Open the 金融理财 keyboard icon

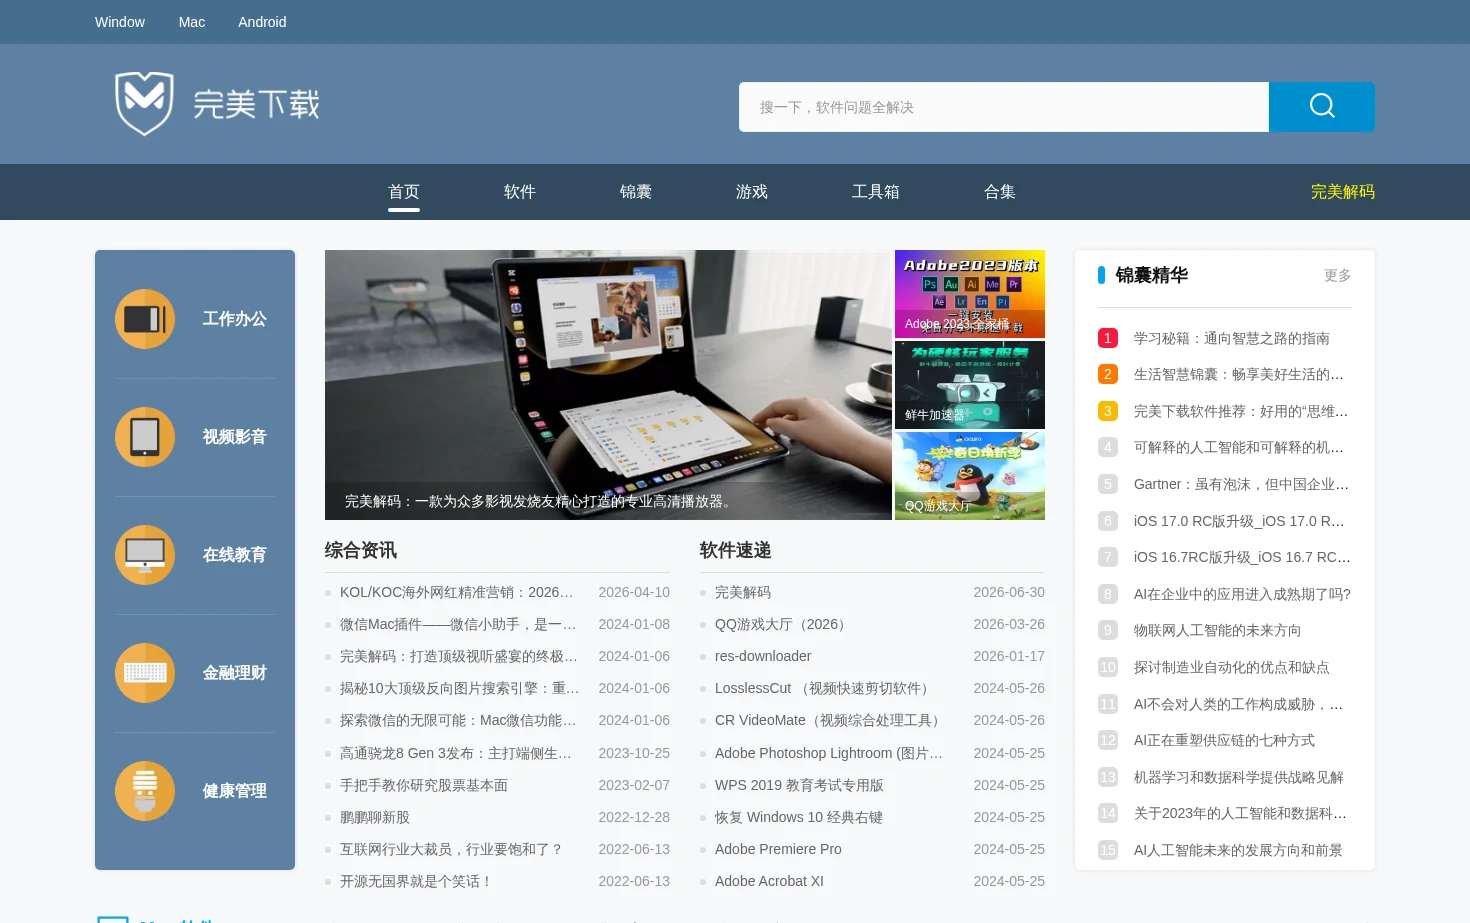click(x=145, y=673)
